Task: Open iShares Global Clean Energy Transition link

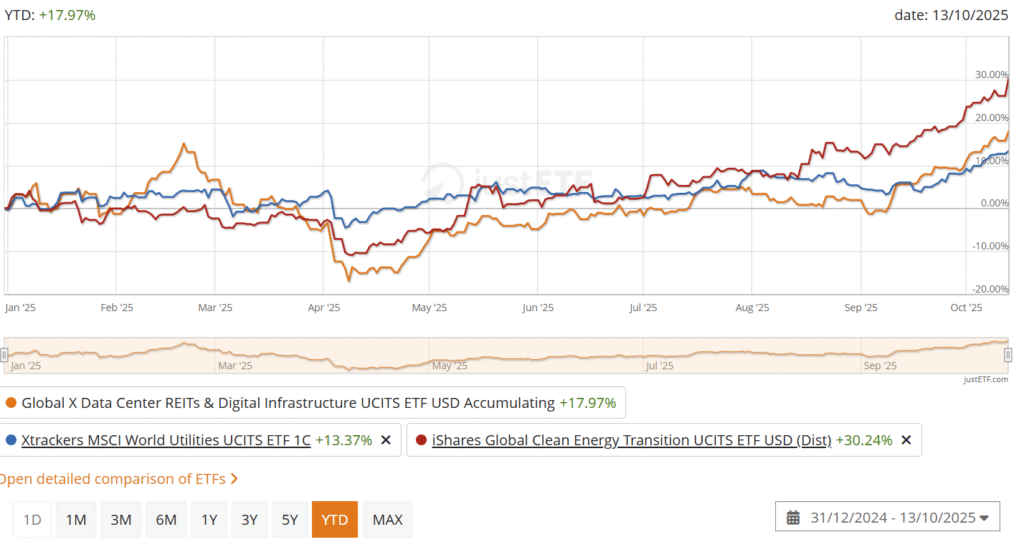Action: click(x=631, y=440)
